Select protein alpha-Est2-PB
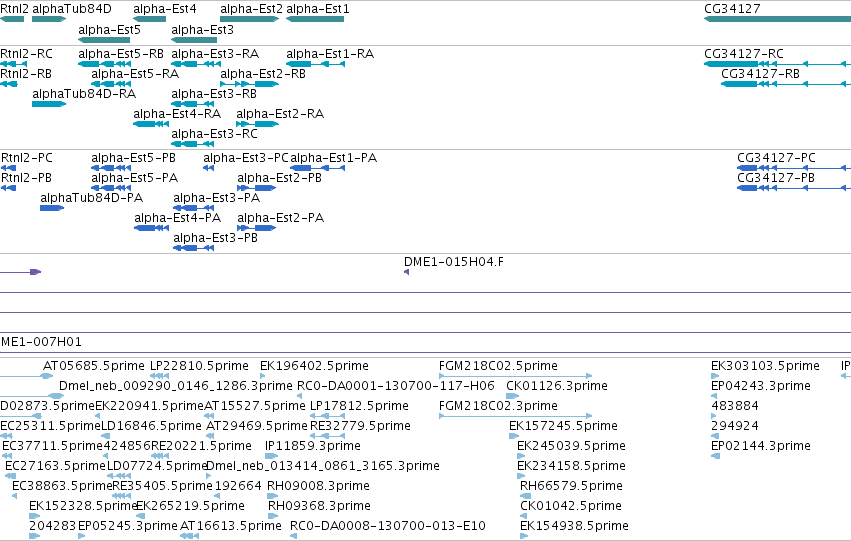Screen dimensions: 851x541 280,178
